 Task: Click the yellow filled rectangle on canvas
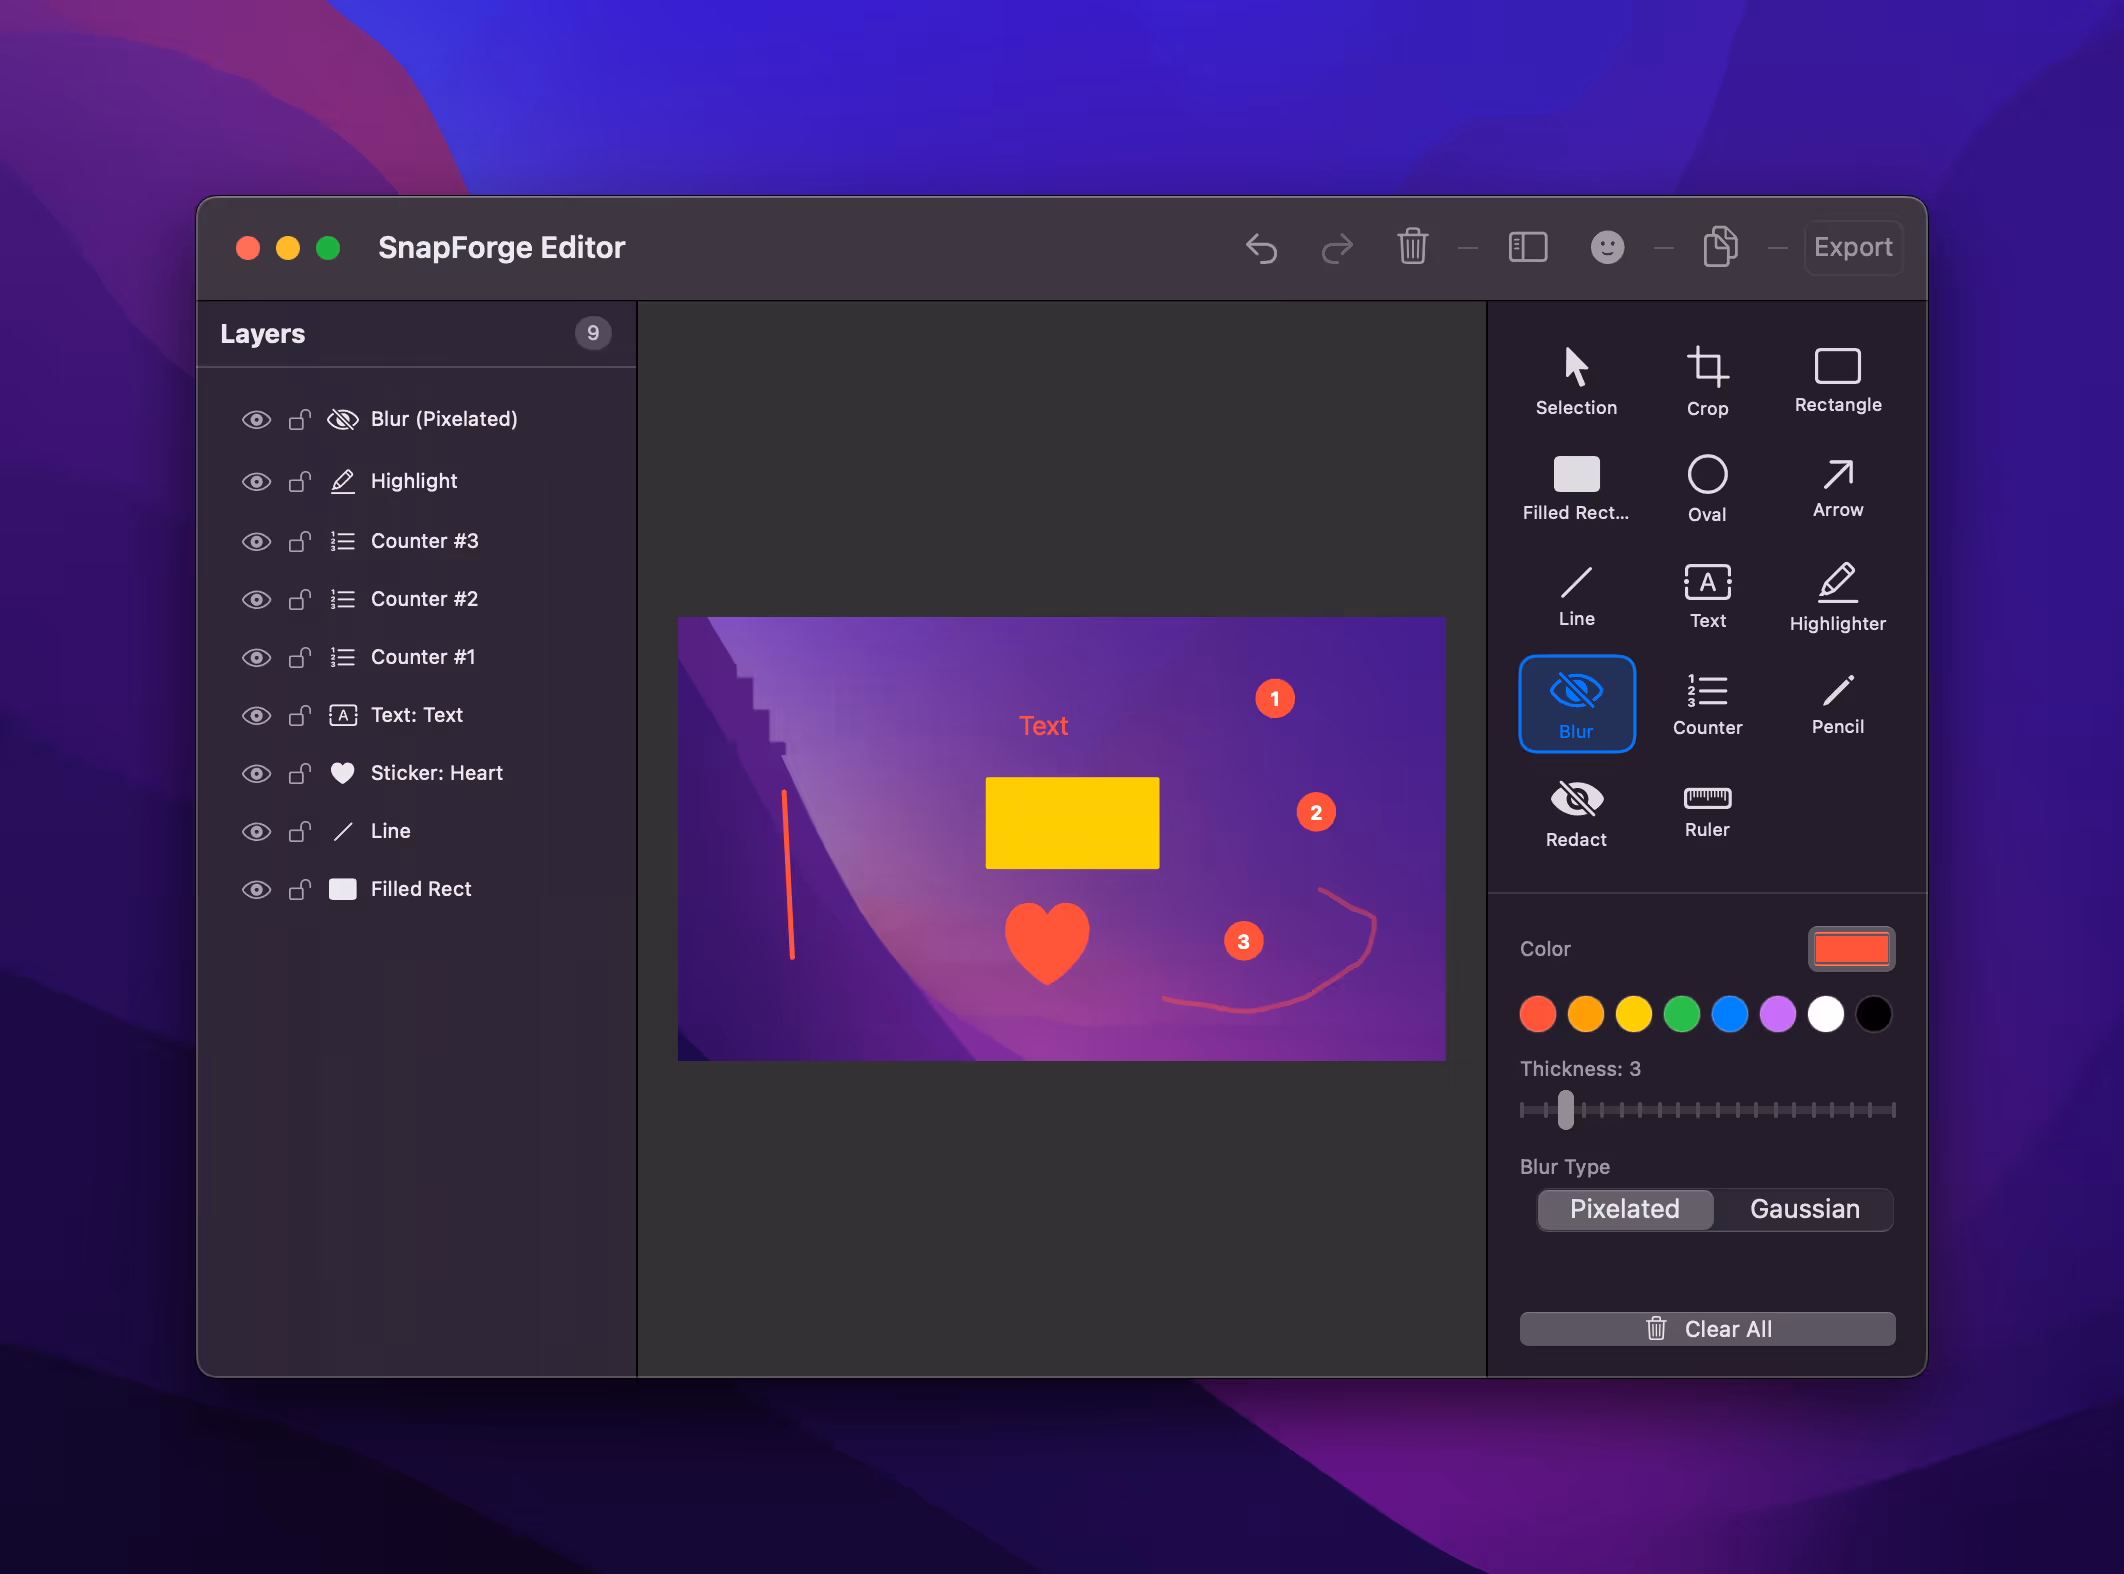[x=1072, y=823]
